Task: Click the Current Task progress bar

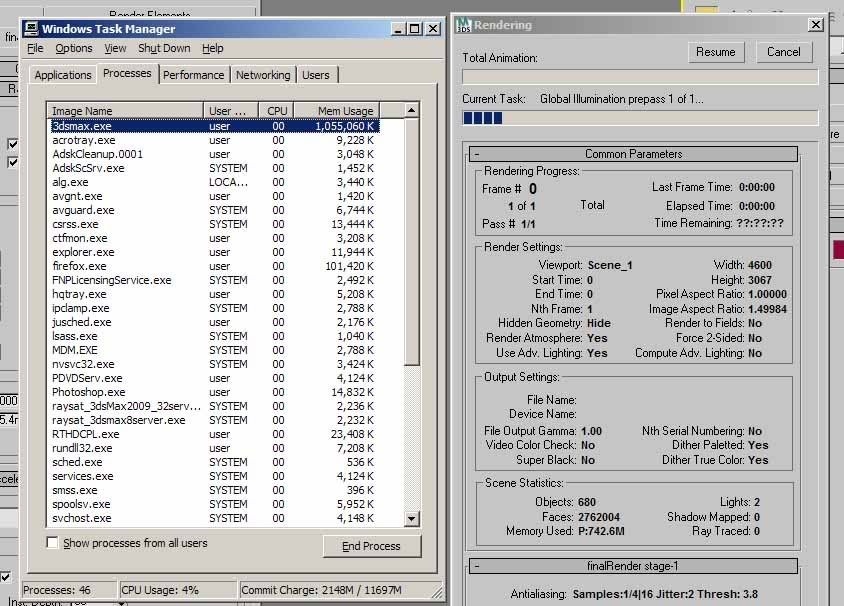Action: [640, 118]
